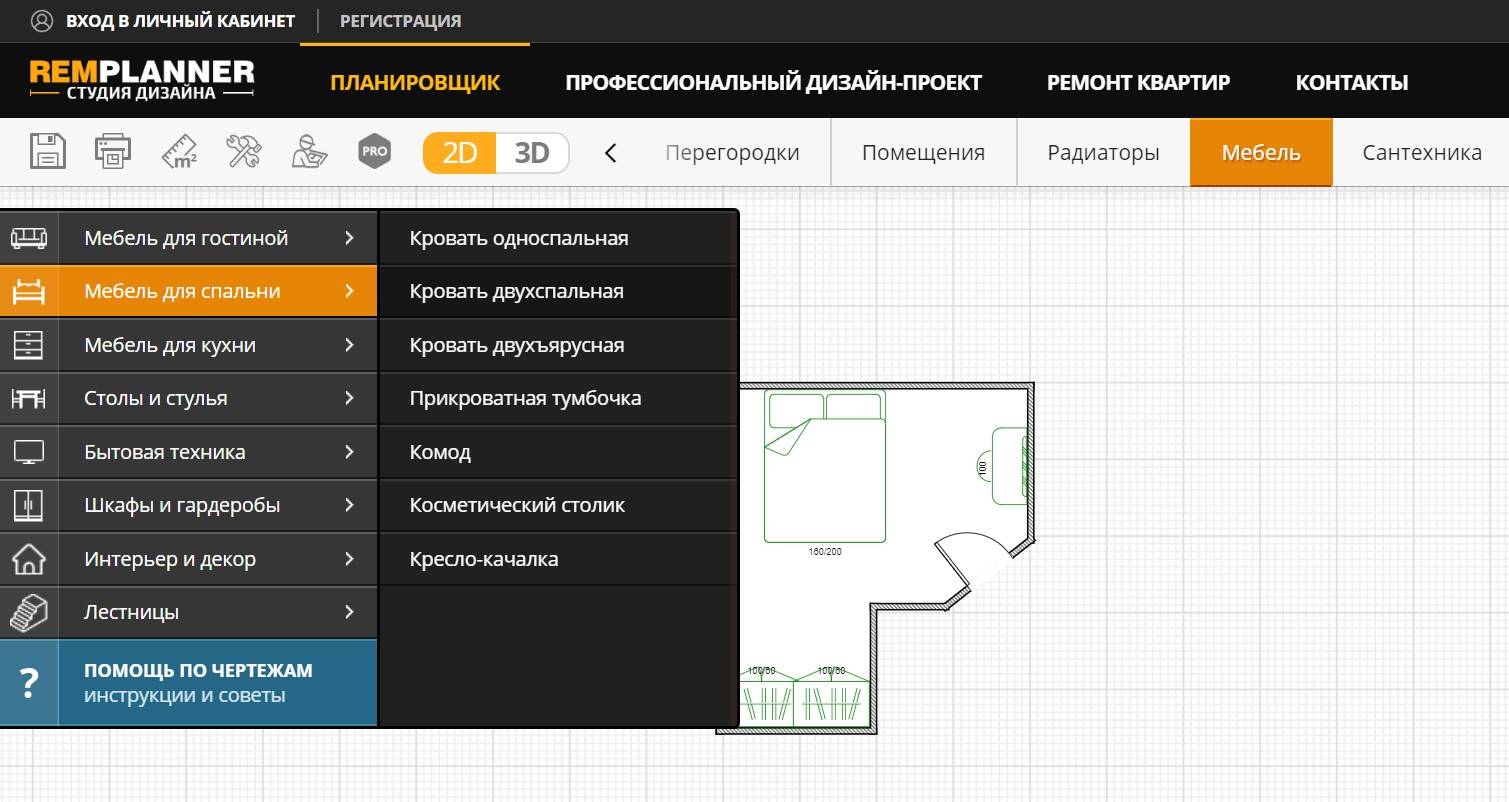
Task: Choose Кресло-качалка item
Action: (558, 559)
